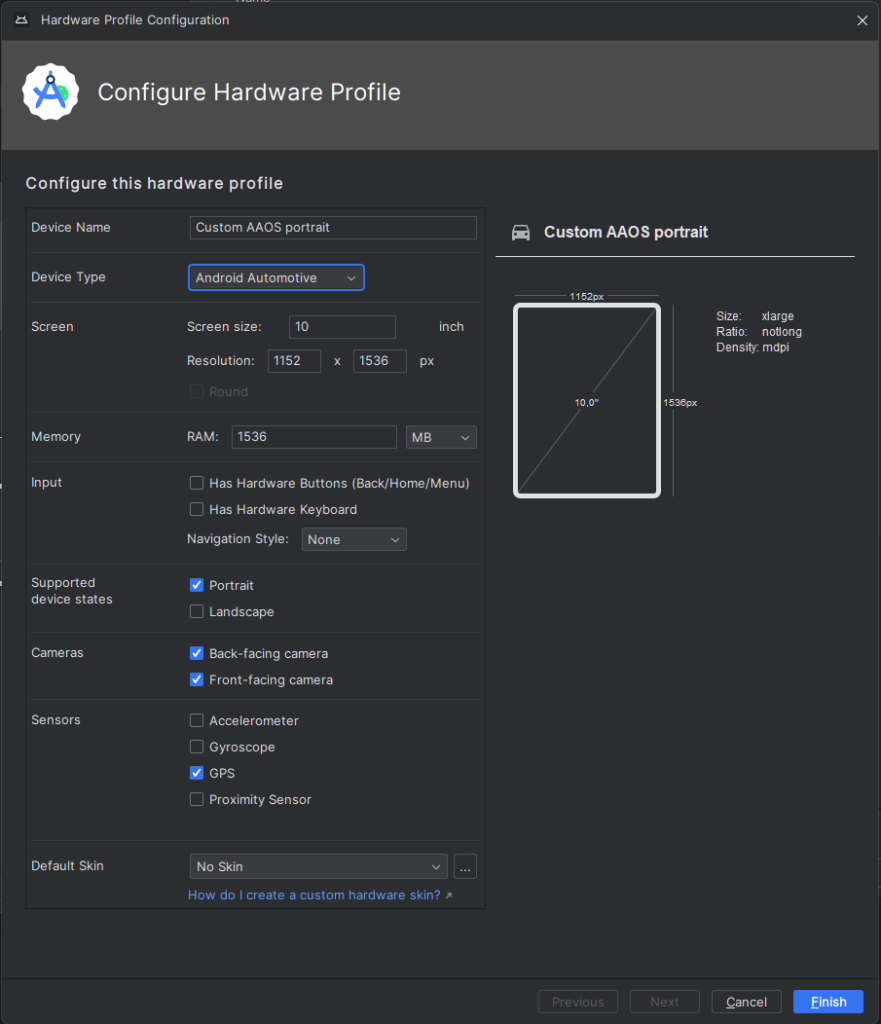Click the Screen size input field
Screen dimensions: 881x1024
tap(342, 327)
